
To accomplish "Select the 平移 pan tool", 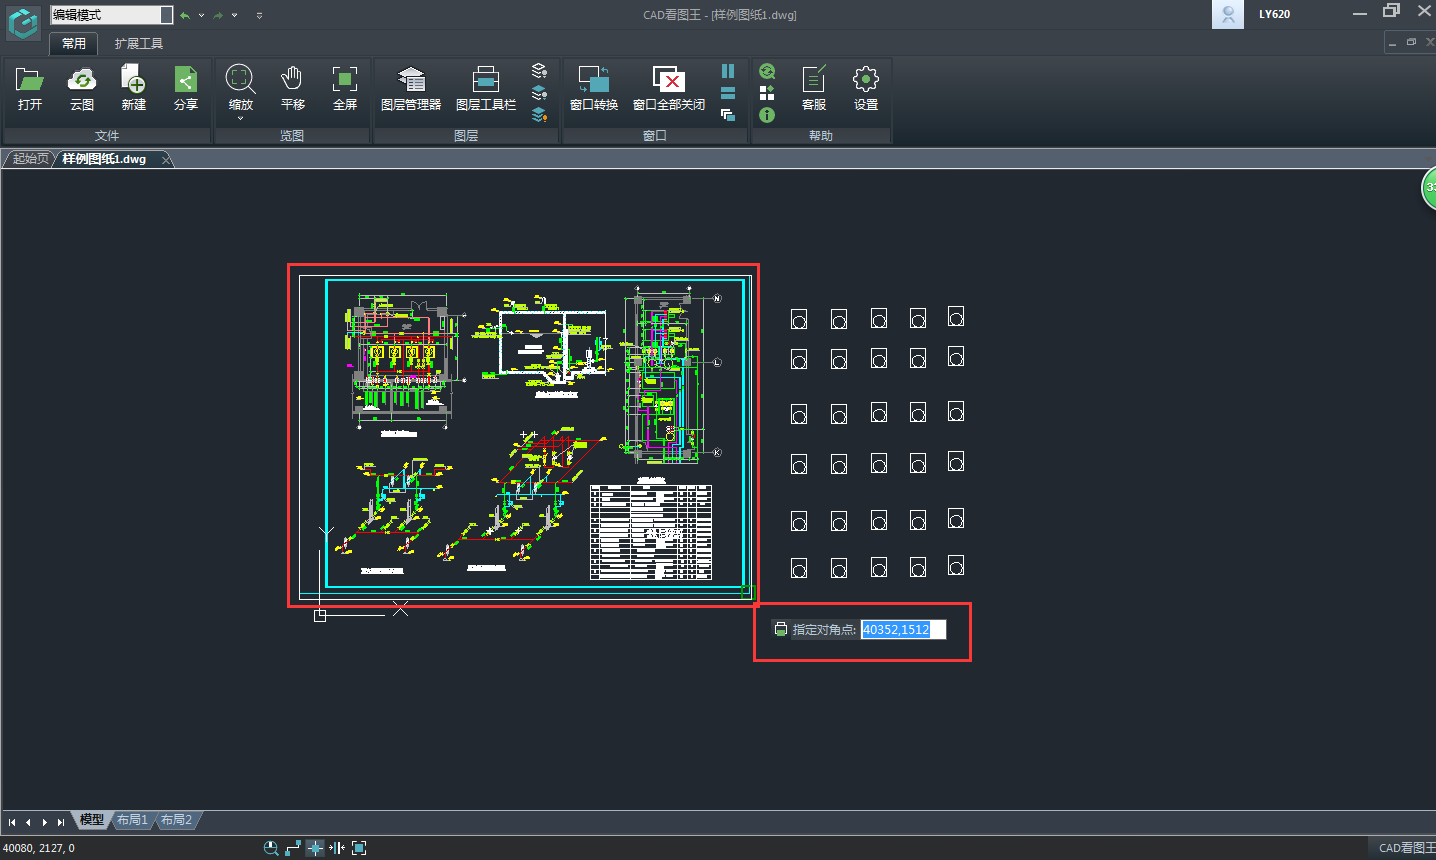I will click(x=292, y=88).
